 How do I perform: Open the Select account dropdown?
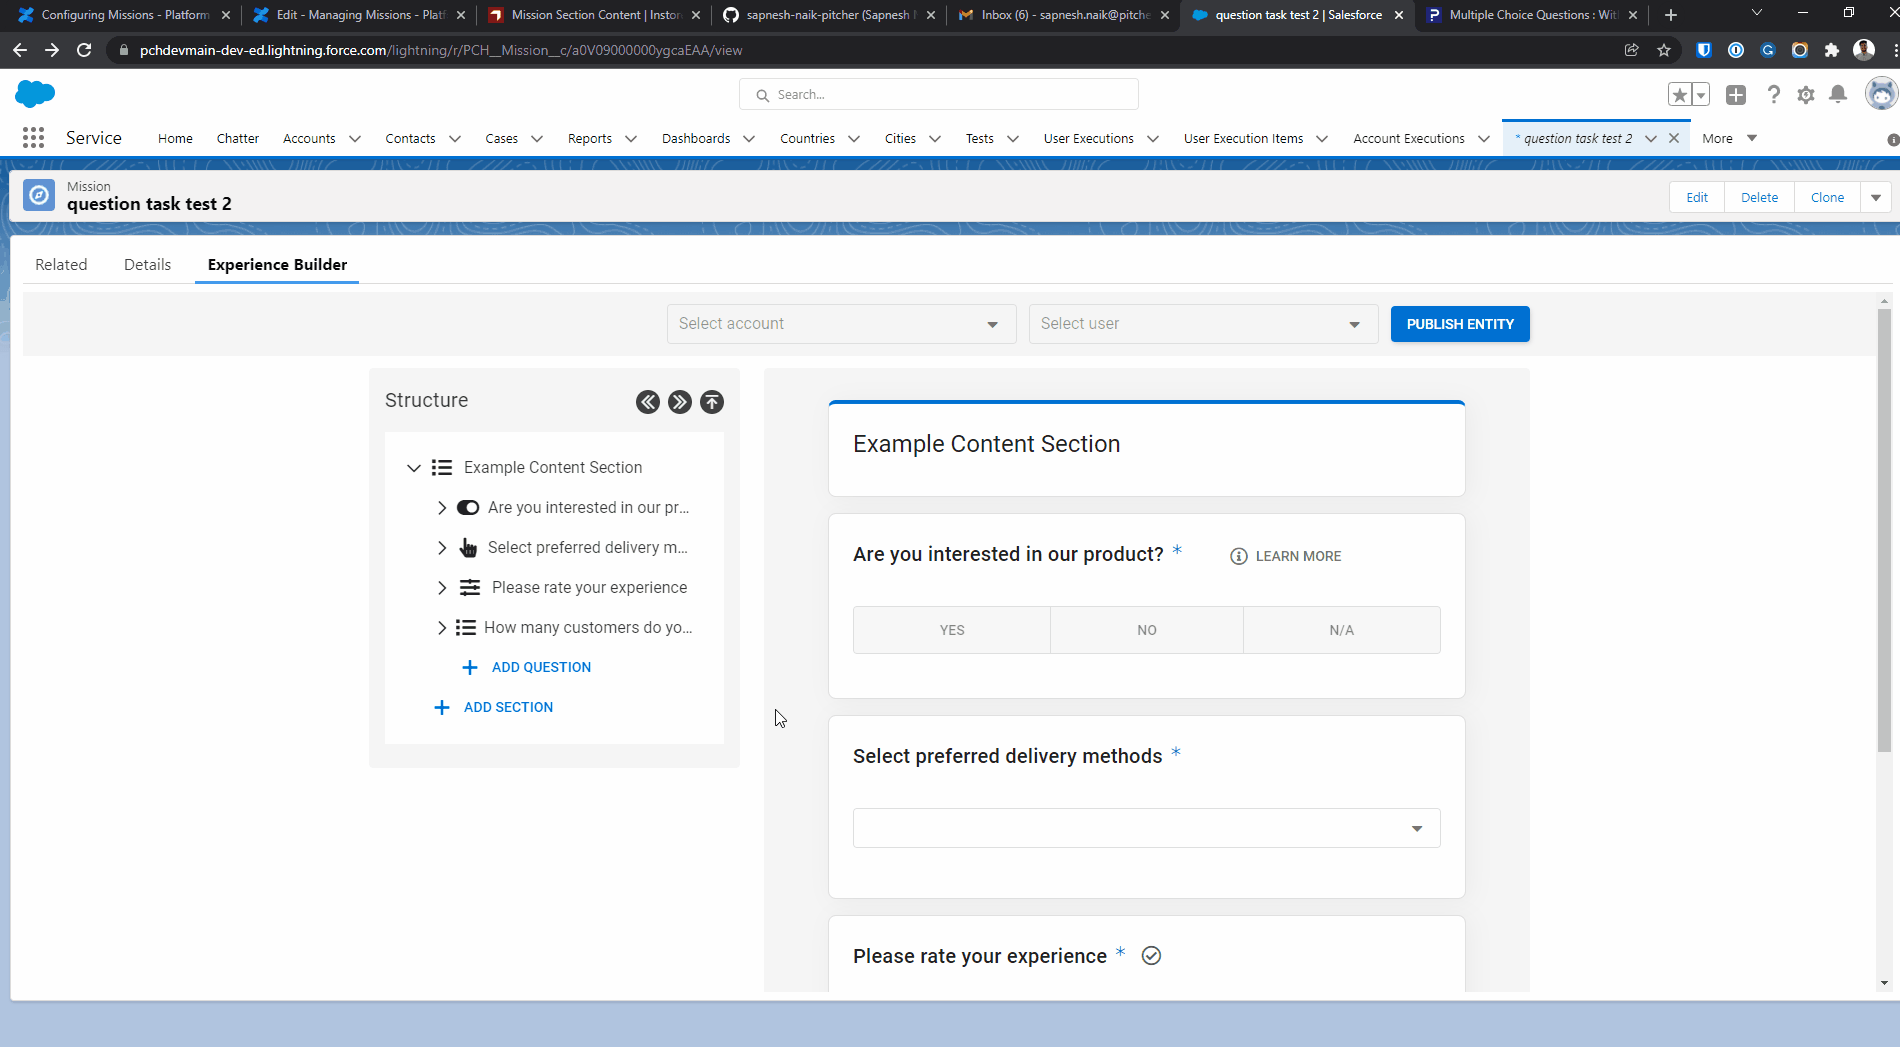pyautogui.click(x=840, y=324)
